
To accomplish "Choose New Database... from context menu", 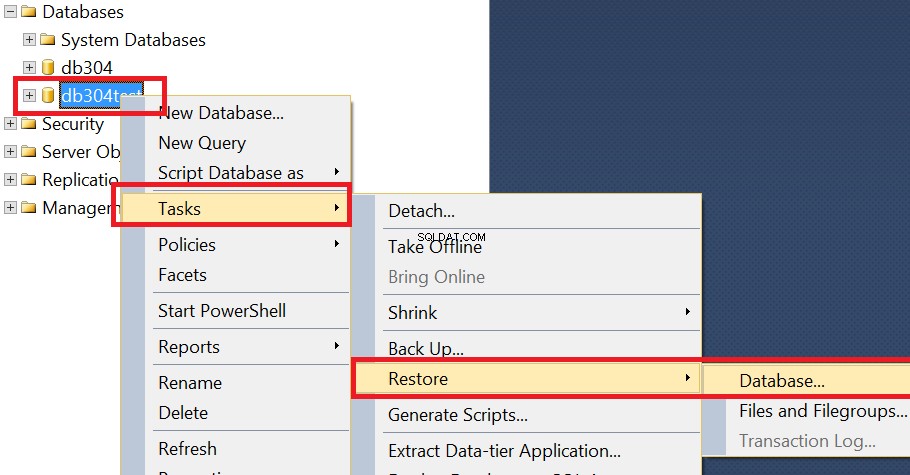I will click(235, 113).
